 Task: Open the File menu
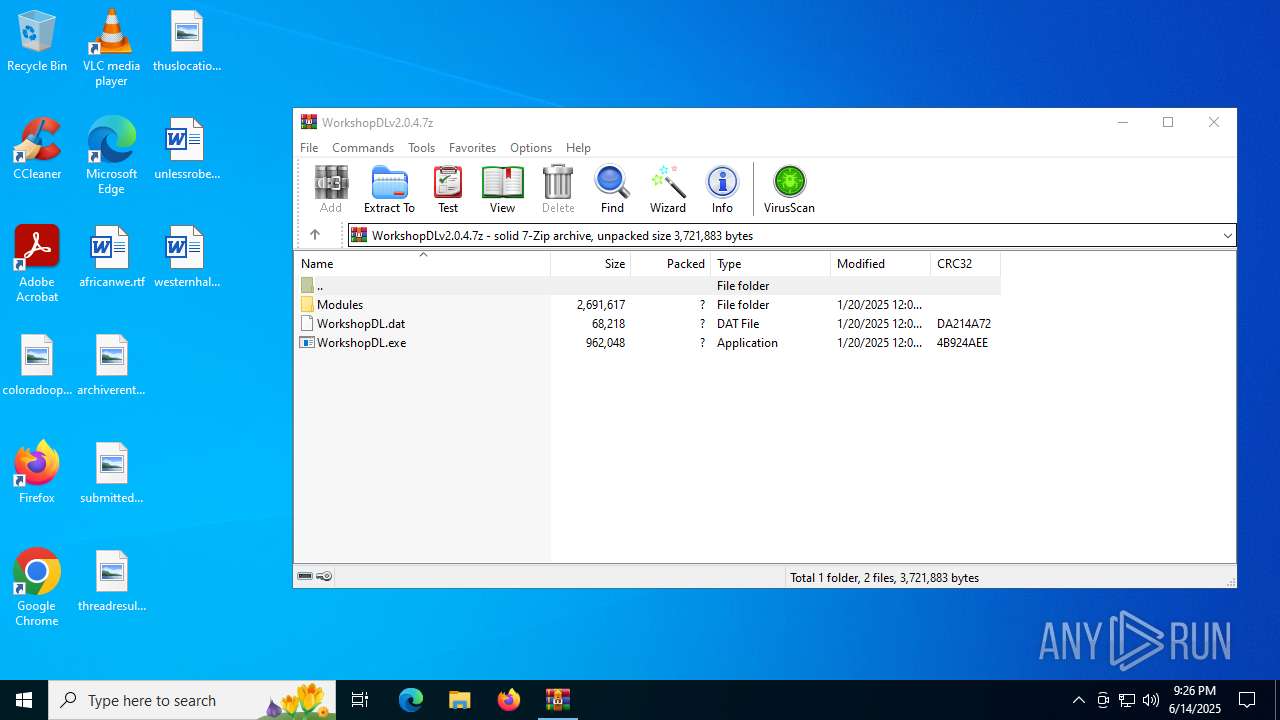click(309, 147)
